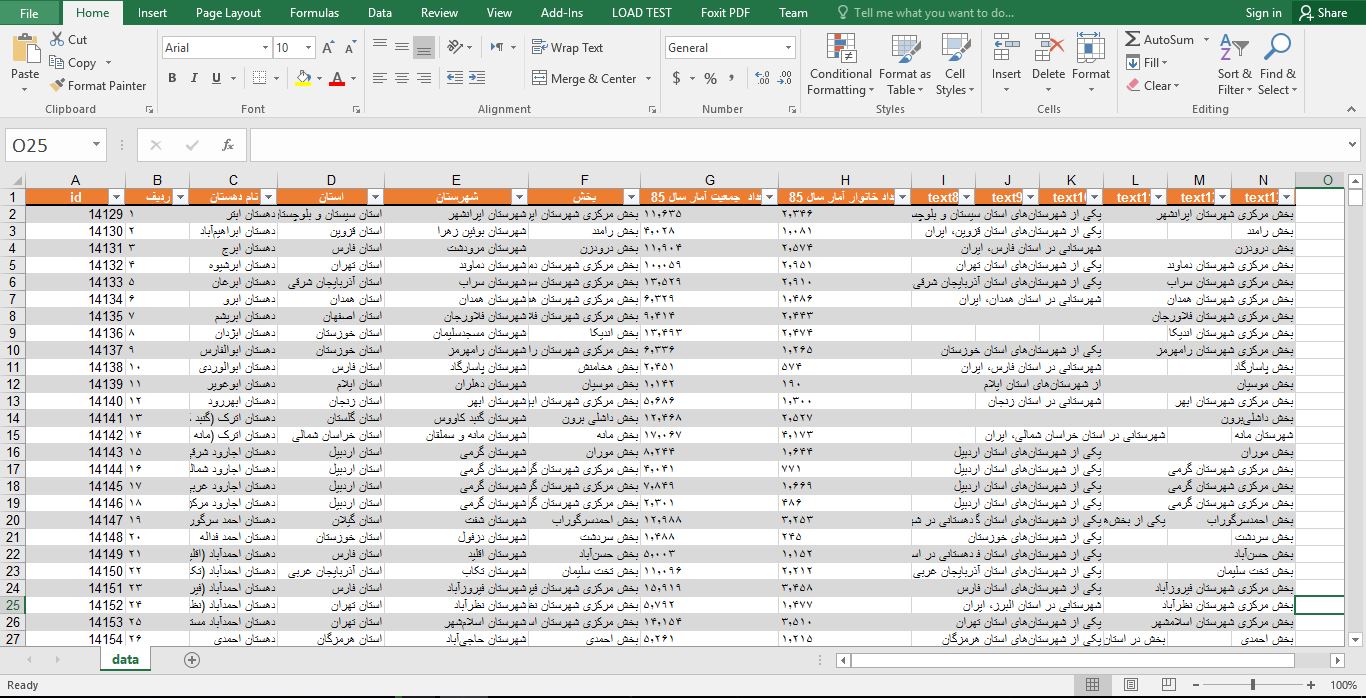The image size is (1366, 698).
Task: Select the data sheet tab
Action: pyautogui.click(x=125, y=659)
